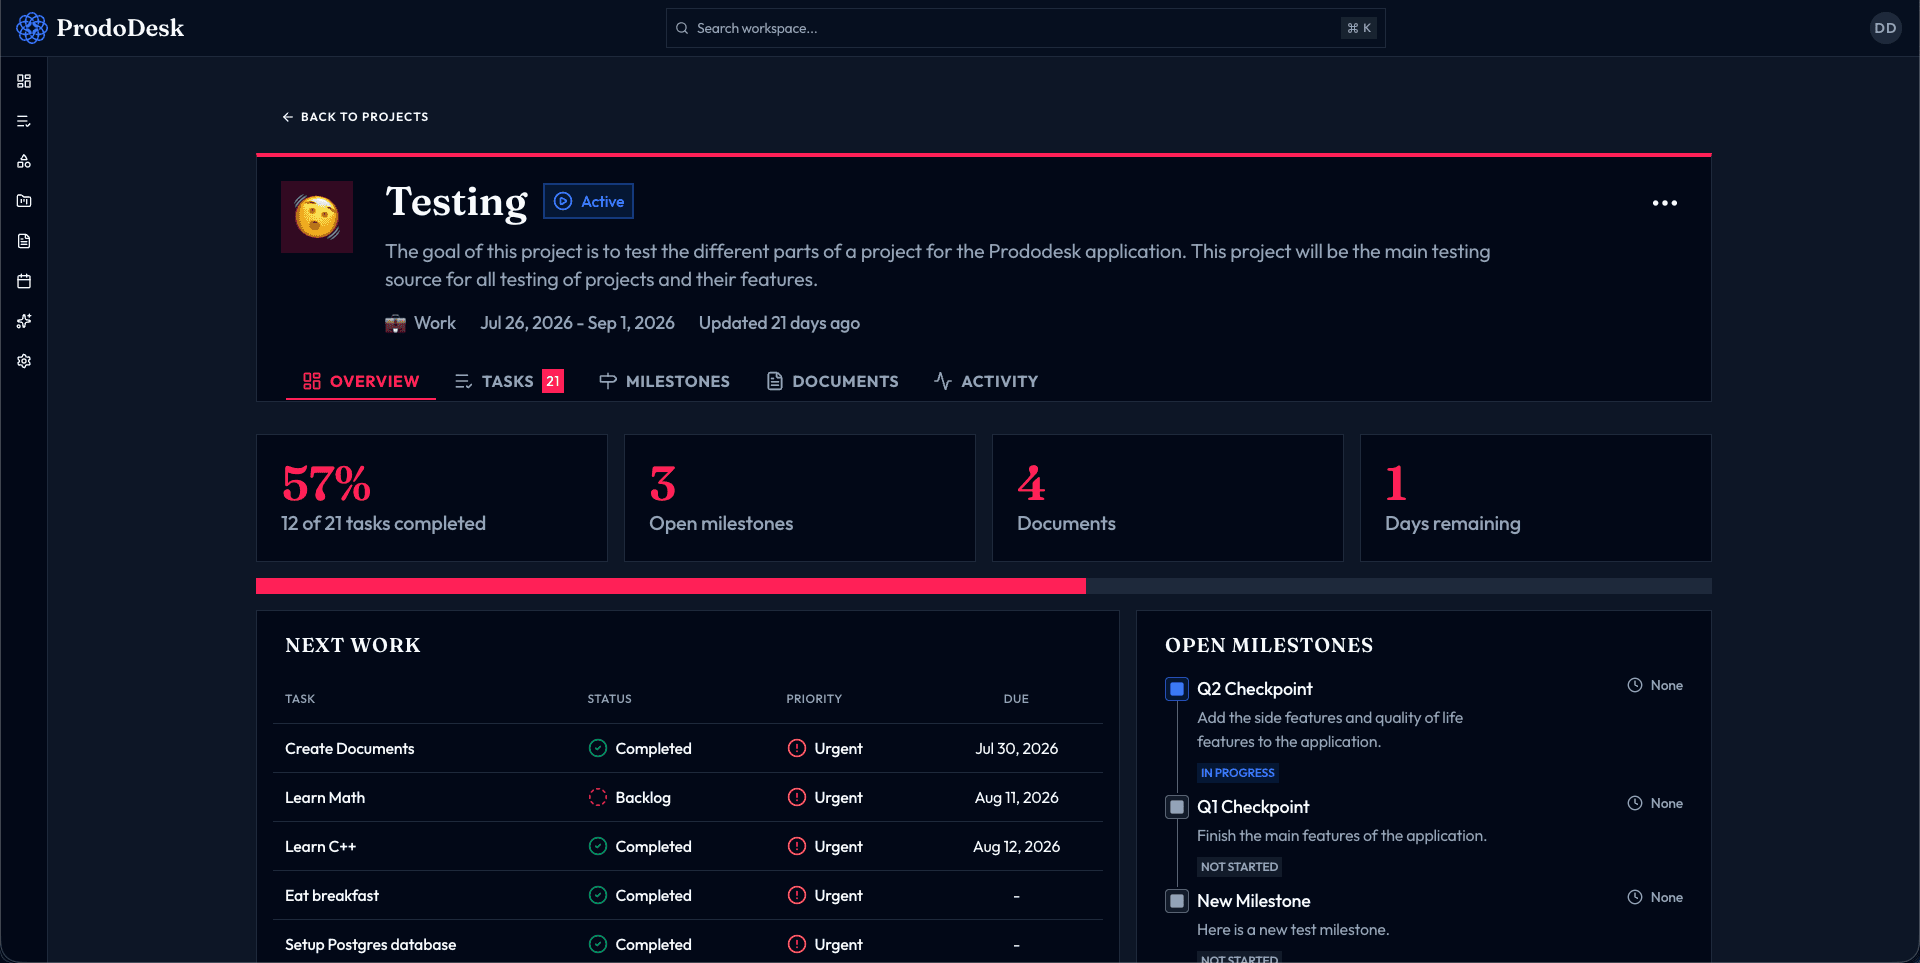This screenshot has height=963, width=1920.
Task: Open the dashboard grid icon in sidebar
Action: [24, 81]
